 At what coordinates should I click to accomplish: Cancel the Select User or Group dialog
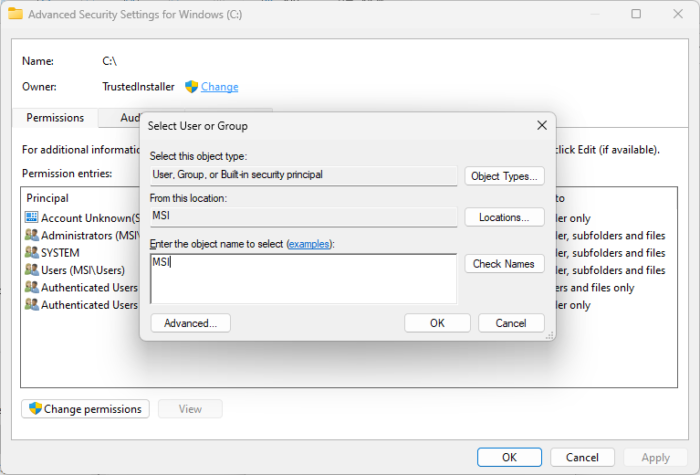pyautogui.click(x=511, y=323)
